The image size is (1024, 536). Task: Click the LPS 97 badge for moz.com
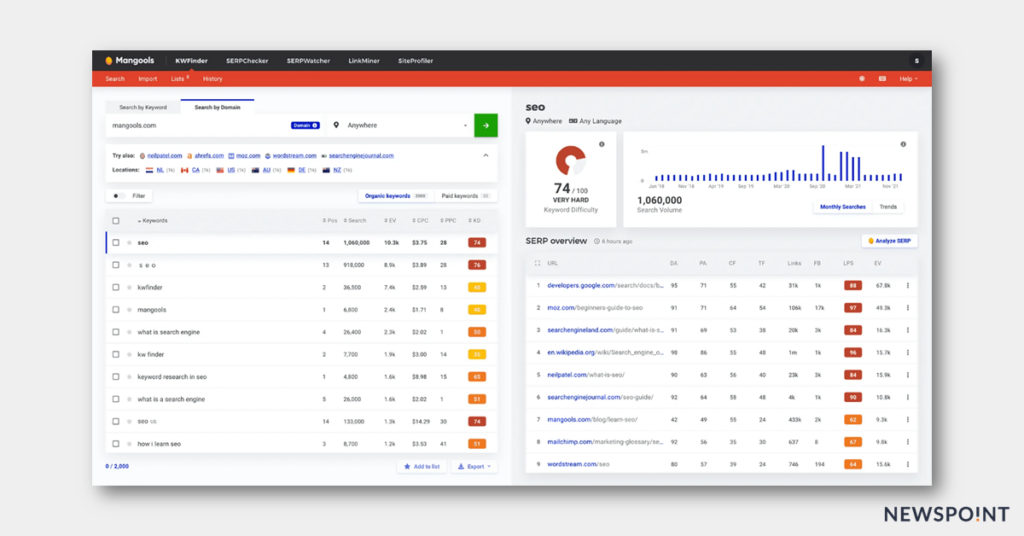(x=852, y=307)
